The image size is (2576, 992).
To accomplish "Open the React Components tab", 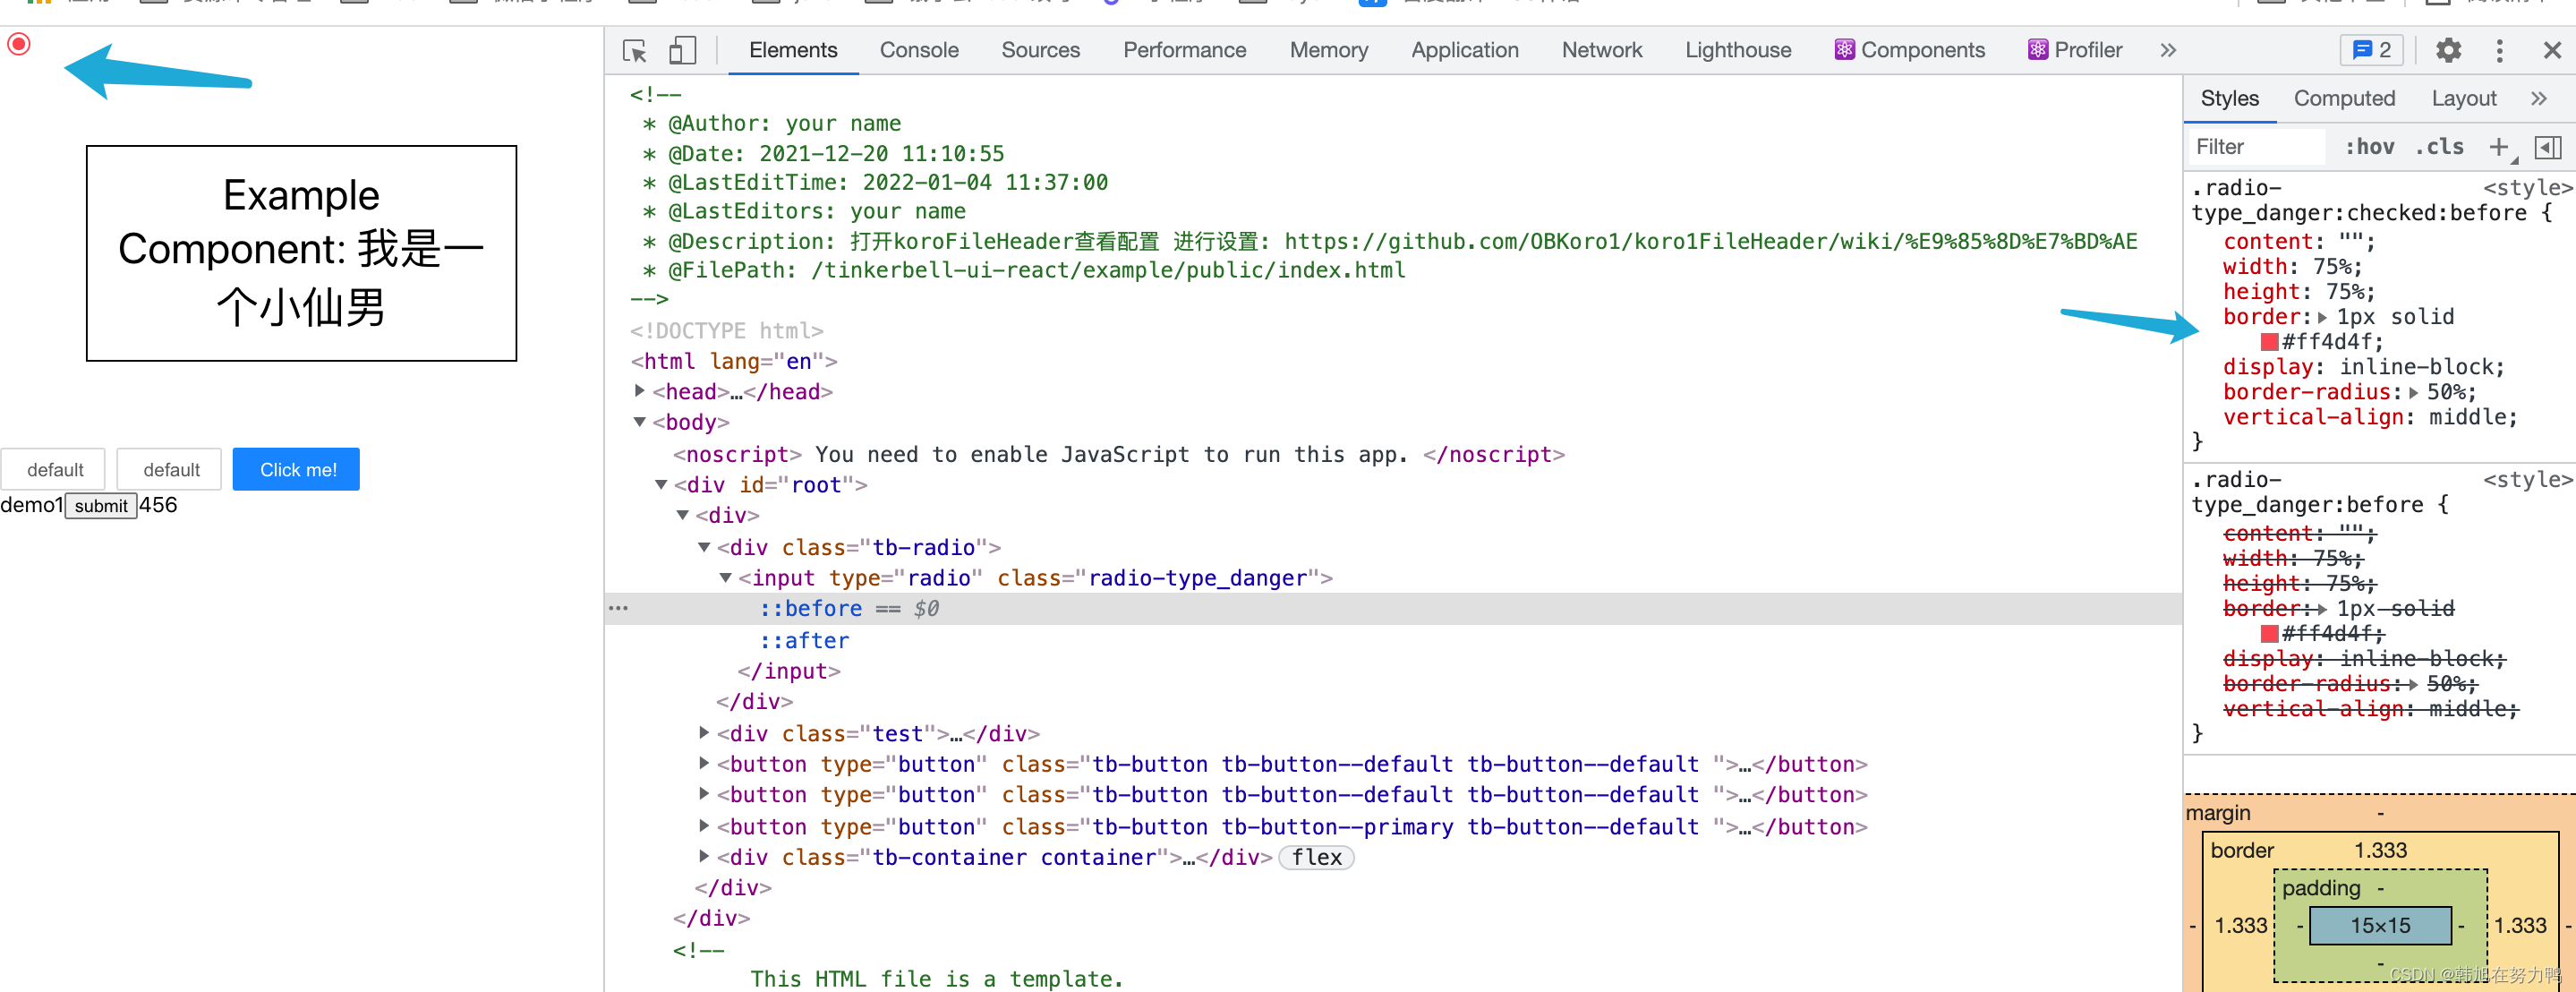I will point(1910,50).
